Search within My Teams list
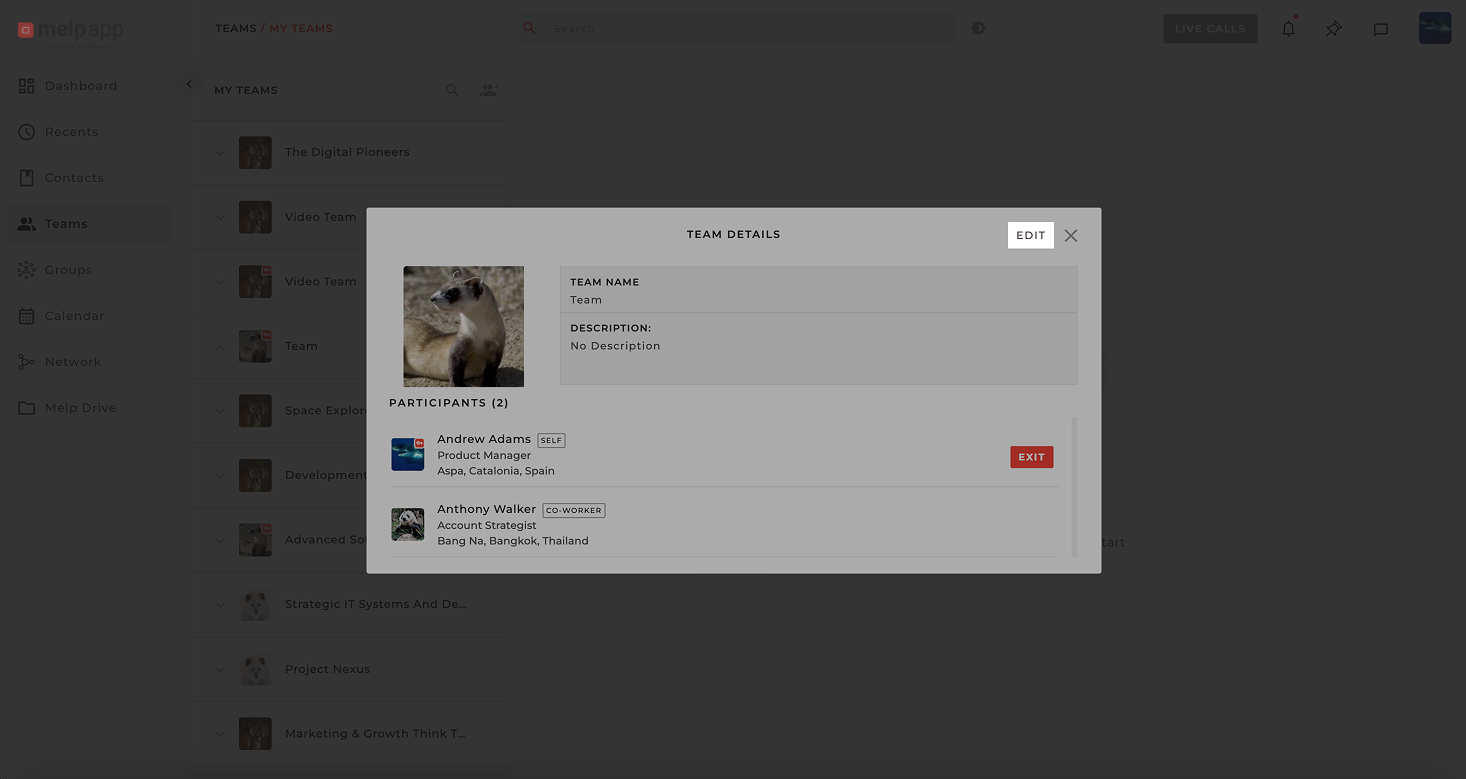Image resolution: width=1466 pixels, height=779 pixels. pyautogui.click(x=452, y=90)
